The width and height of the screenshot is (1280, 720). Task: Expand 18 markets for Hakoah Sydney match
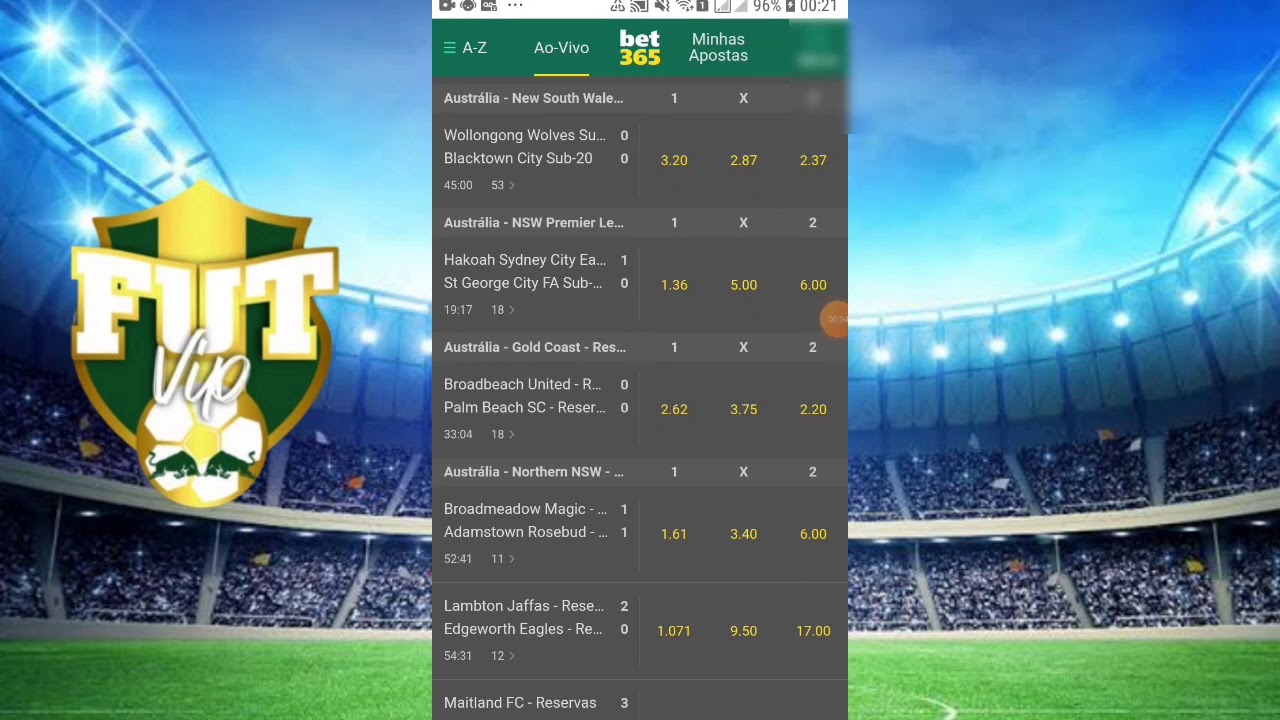[x=503, y=310]
